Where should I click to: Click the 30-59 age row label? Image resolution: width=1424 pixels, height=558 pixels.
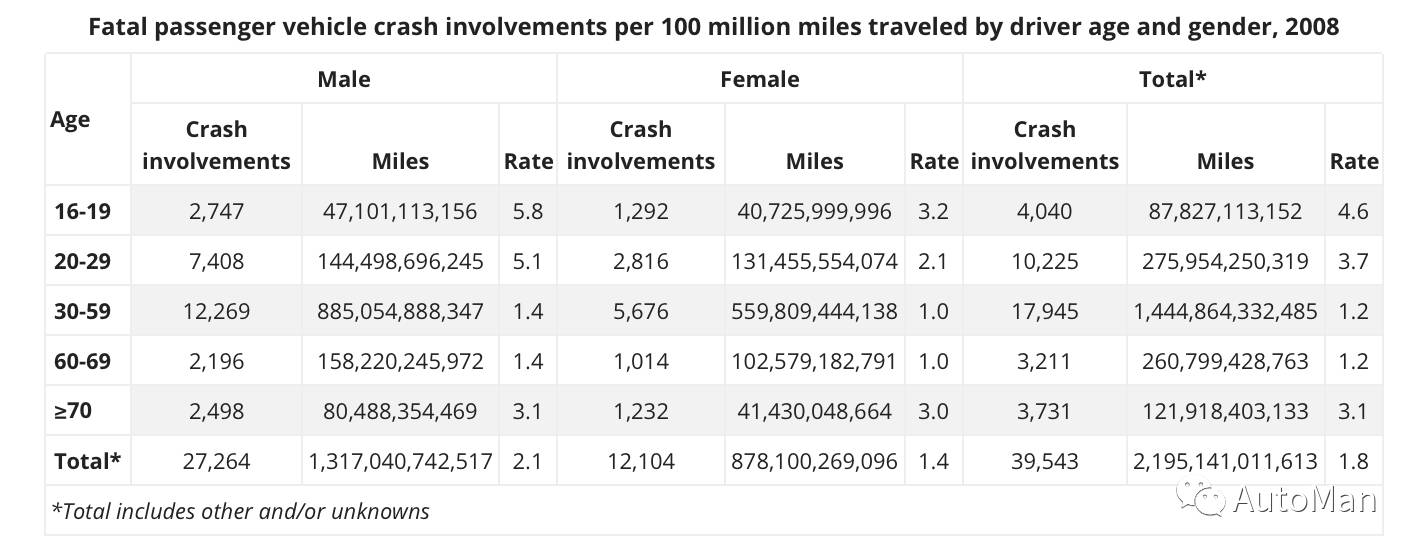click(x=82, y=311)
